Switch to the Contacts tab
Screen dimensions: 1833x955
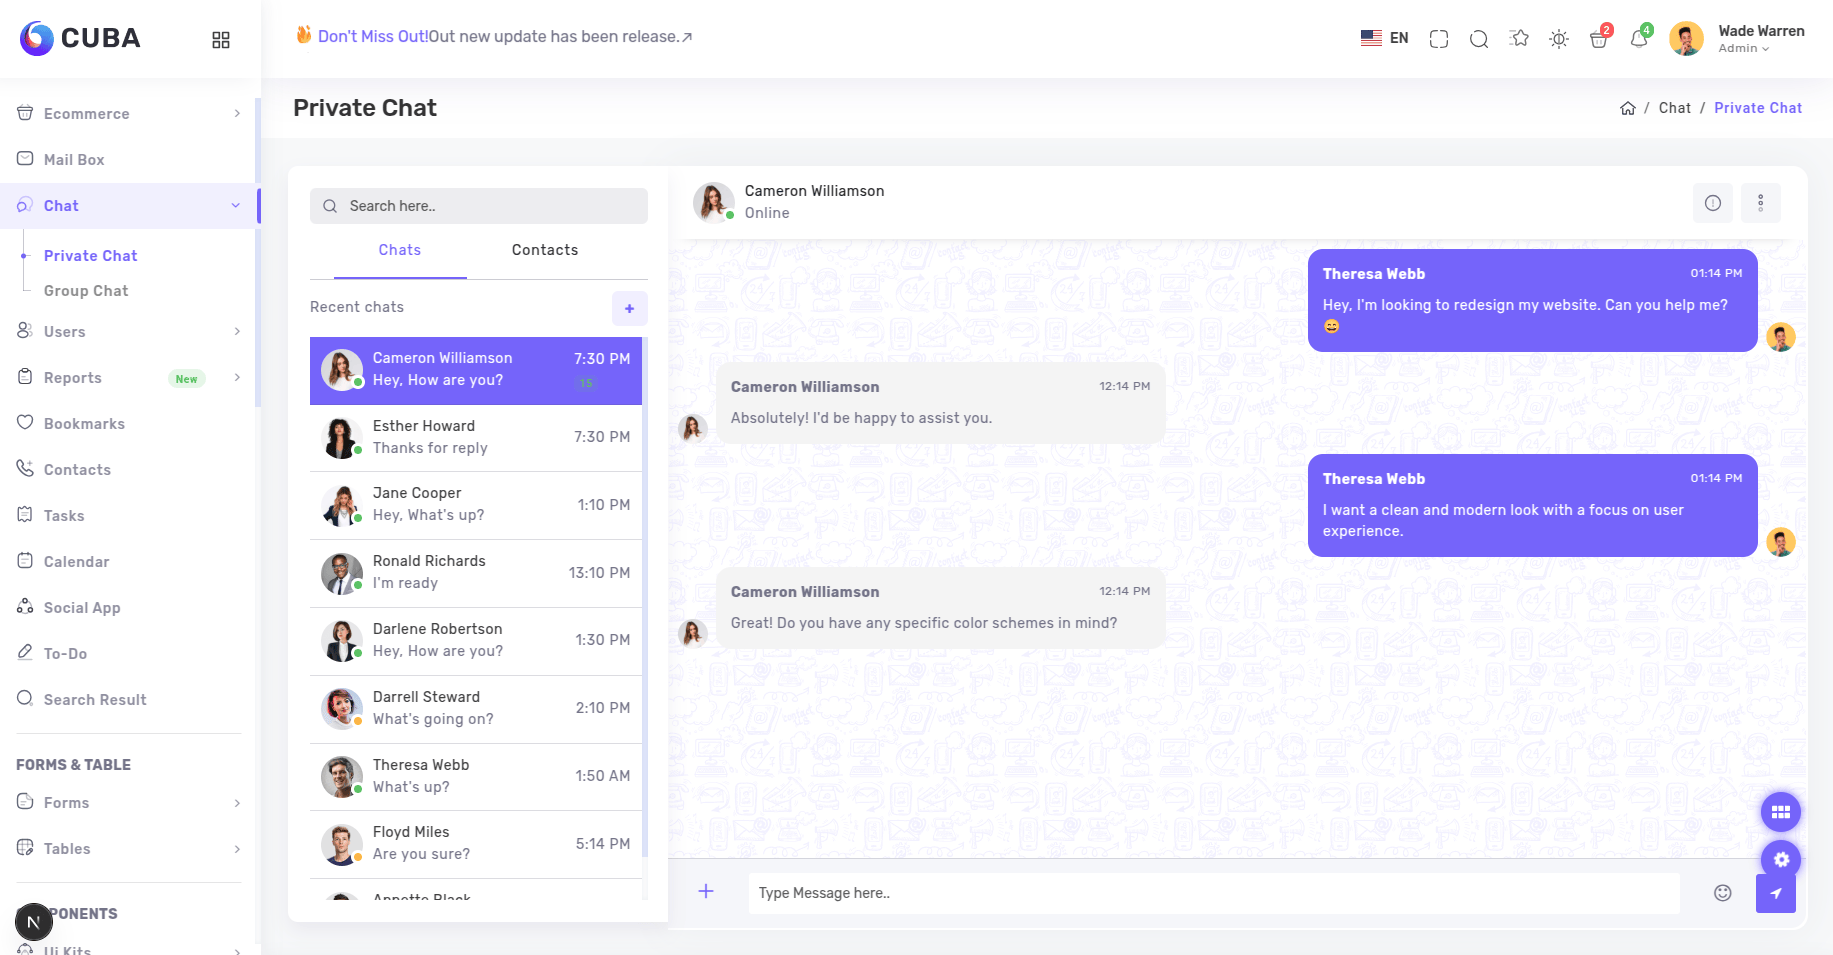[544, 250]
